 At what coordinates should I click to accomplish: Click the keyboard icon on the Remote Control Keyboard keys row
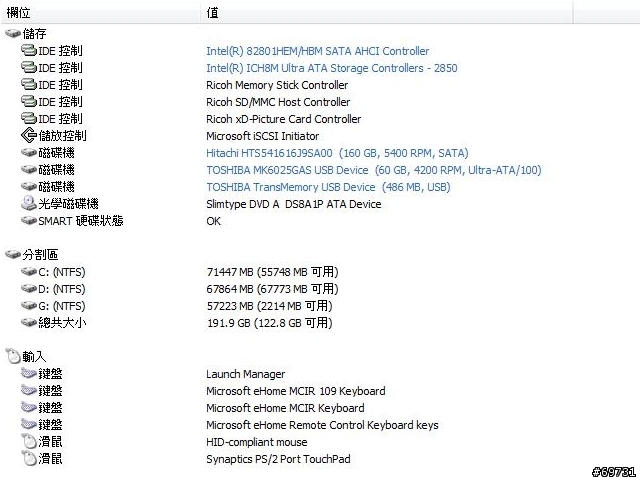click(x=29, y=424)
